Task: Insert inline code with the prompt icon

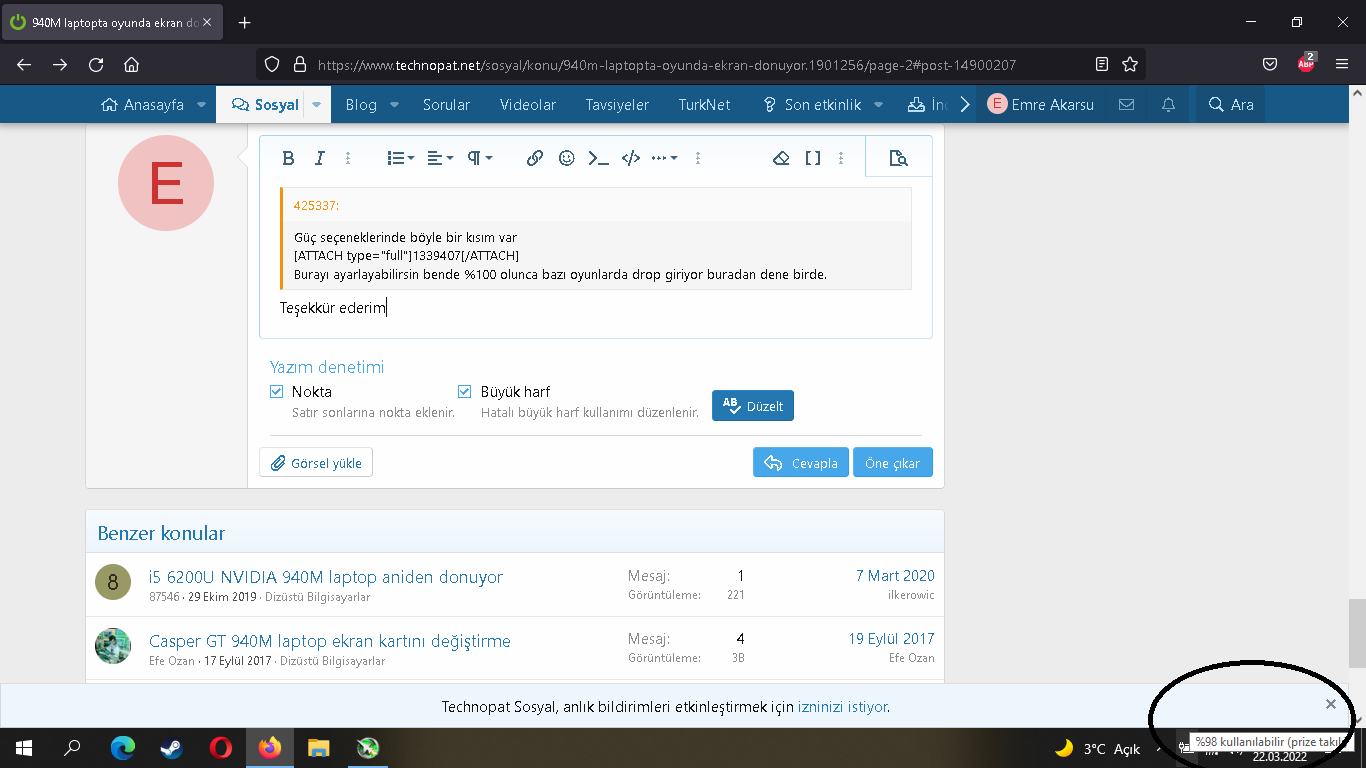Action: point(599,158)
